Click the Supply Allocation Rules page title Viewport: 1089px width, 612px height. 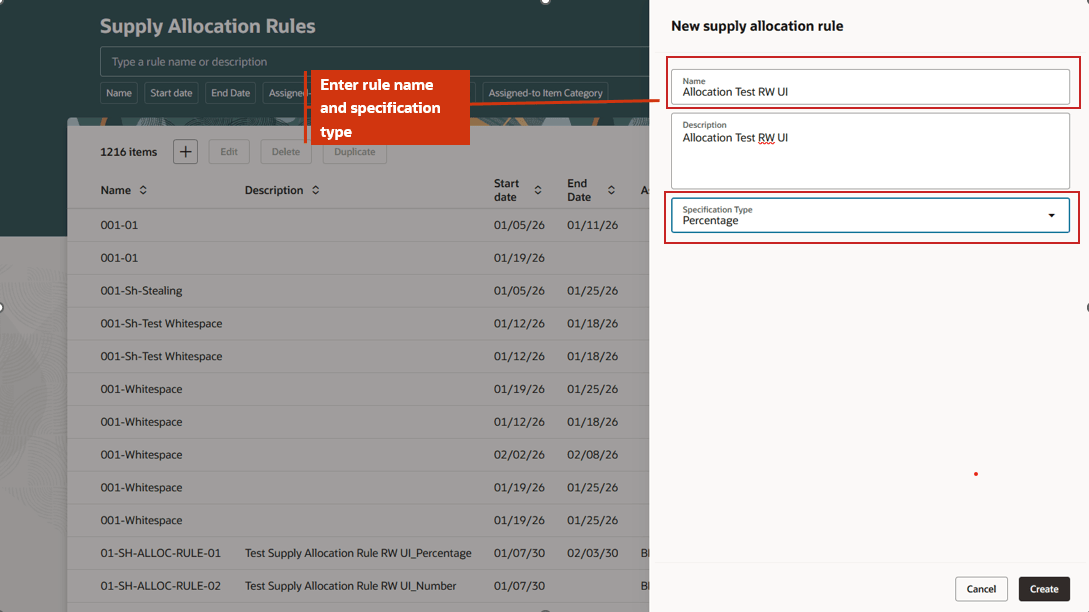(208, 26)
